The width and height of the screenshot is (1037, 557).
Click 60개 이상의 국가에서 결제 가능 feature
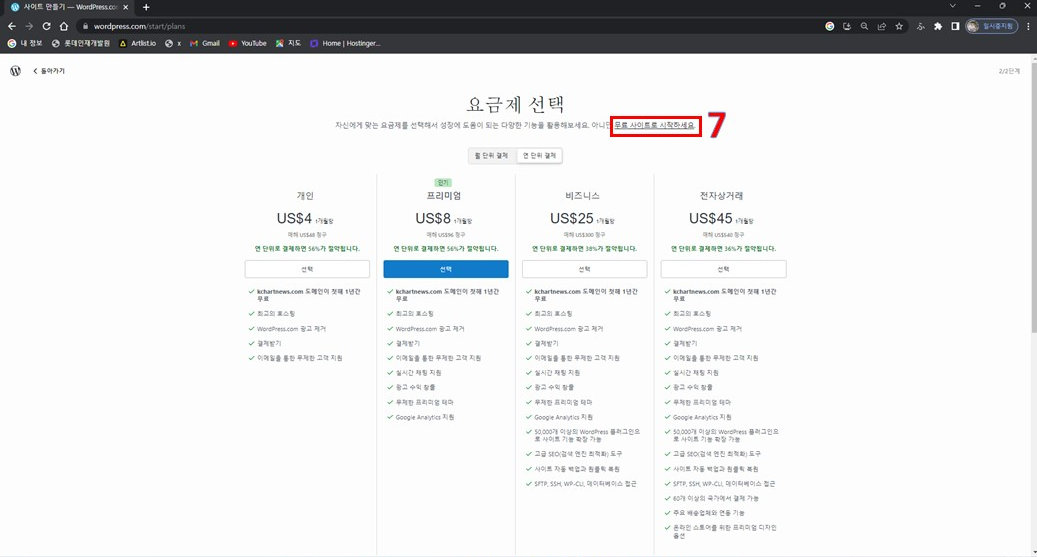point(716,498)
